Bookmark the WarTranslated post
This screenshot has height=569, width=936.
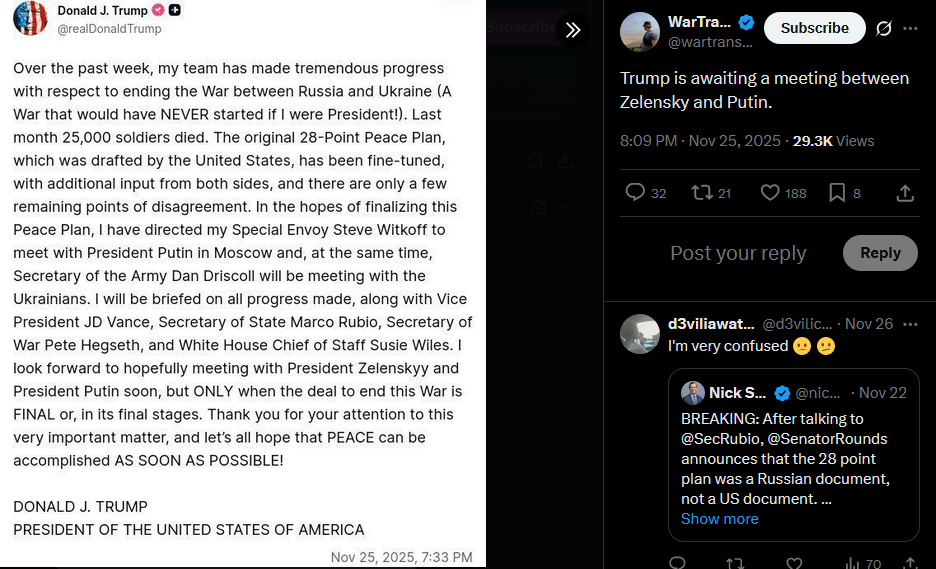click(x=837, y=192)
